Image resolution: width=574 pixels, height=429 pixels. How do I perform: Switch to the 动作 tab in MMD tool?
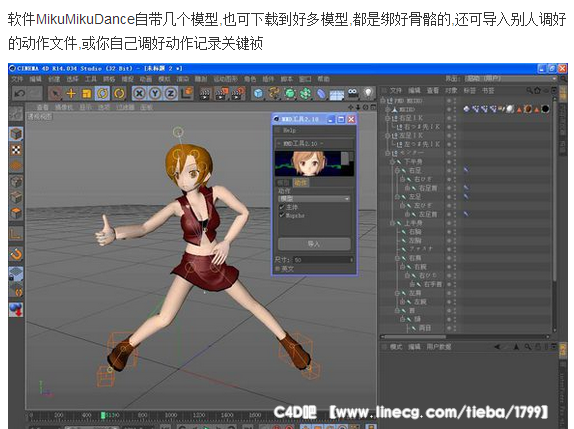tap(301, 183)
